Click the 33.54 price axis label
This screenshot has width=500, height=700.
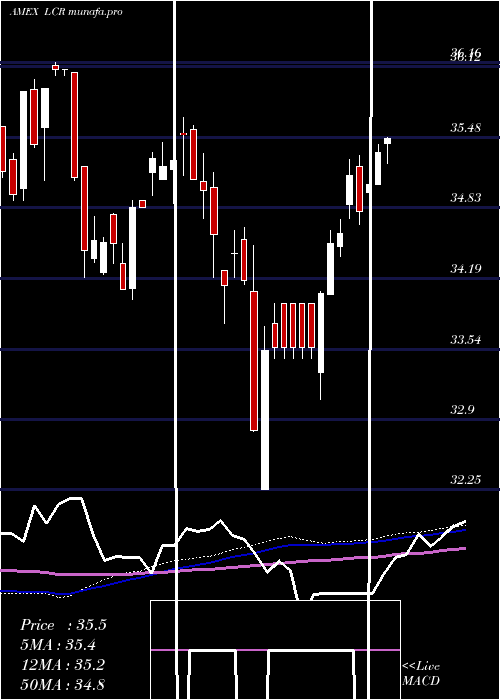point(465,340)
